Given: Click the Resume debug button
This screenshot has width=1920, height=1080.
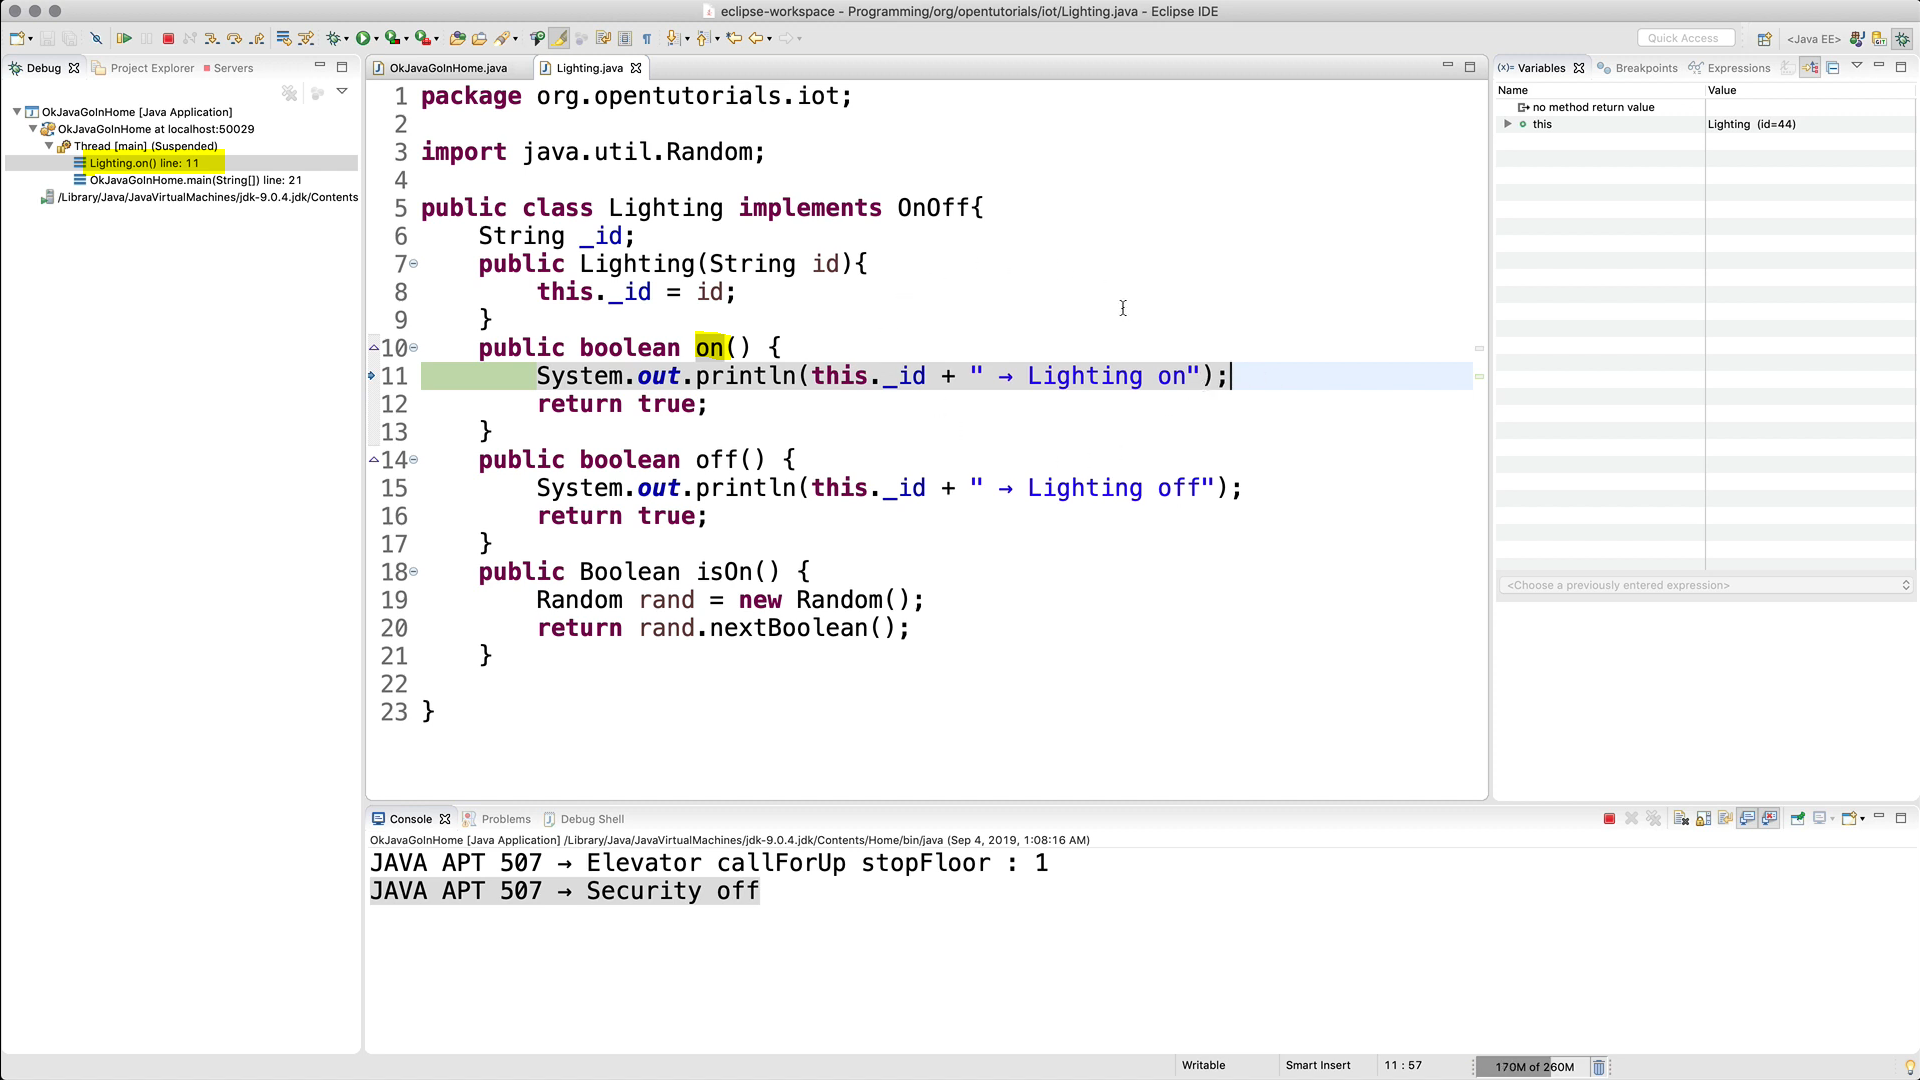Looking at the screenshot, I should 124,39.
